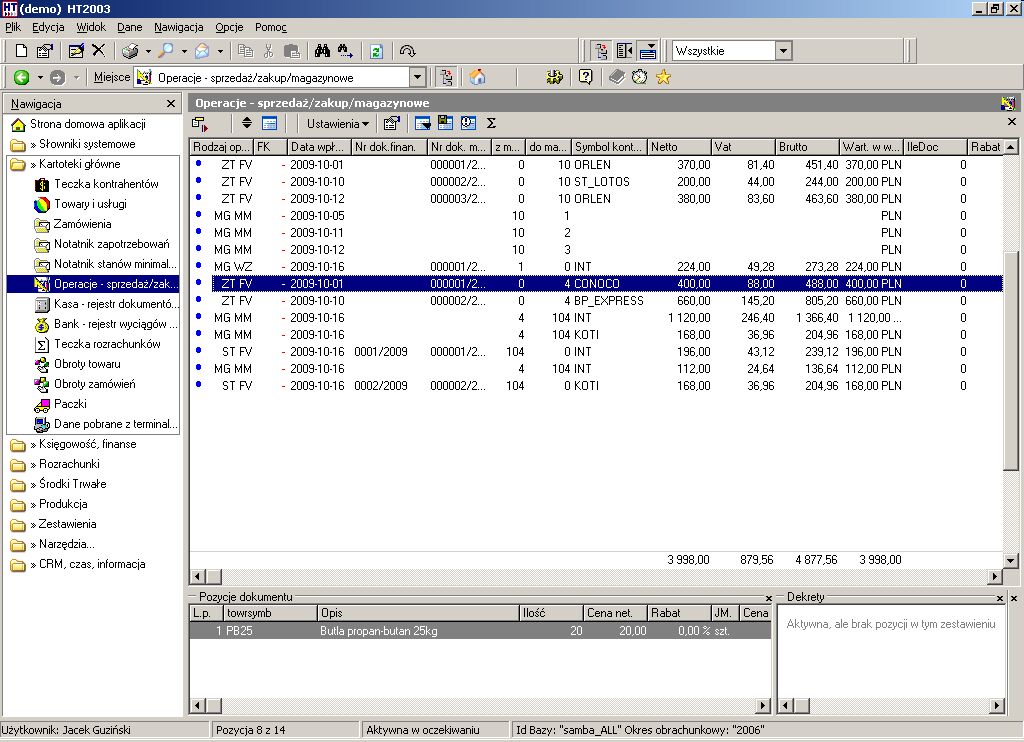Click the binoculars find icon
Image resolution: width=1024 pixels, height=742 pixels.
click(x=322, y=51)
